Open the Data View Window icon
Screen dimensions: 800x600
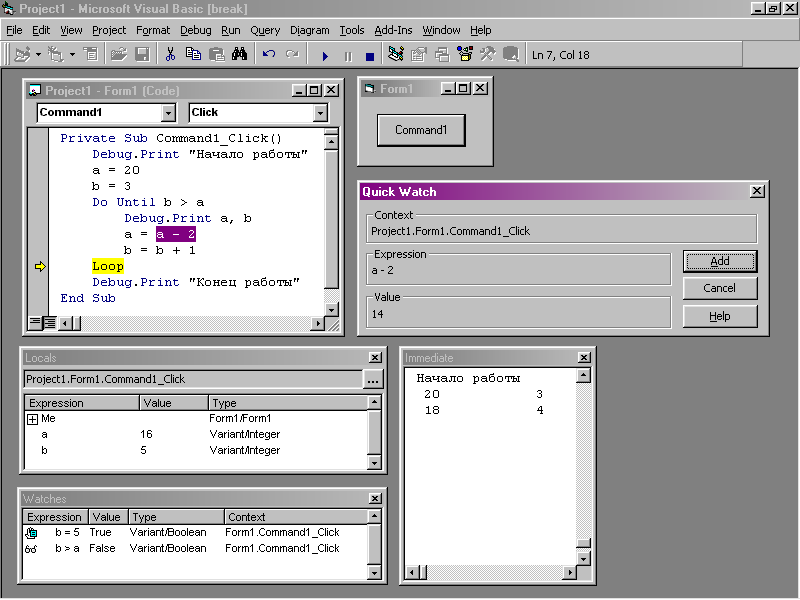point(511,54)
